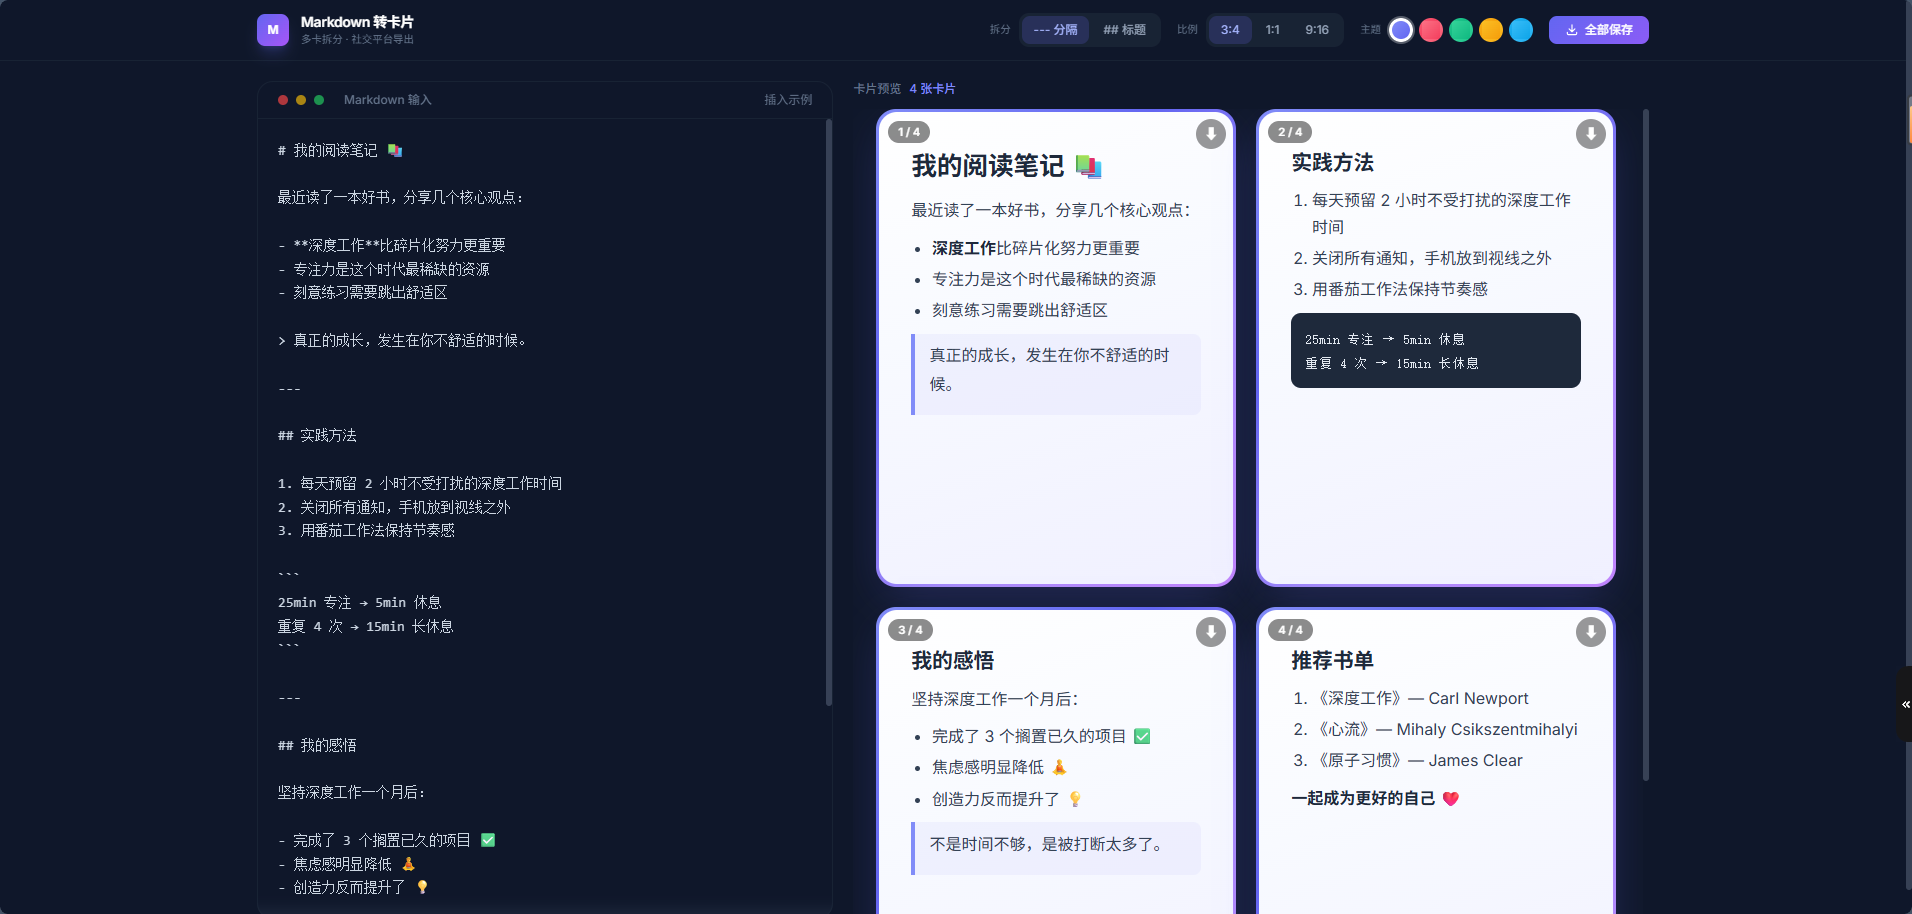Viewport: 1912px width, 914px height.
Task: Pick the red-pink theme color
Action: [x=1431, y=30]
